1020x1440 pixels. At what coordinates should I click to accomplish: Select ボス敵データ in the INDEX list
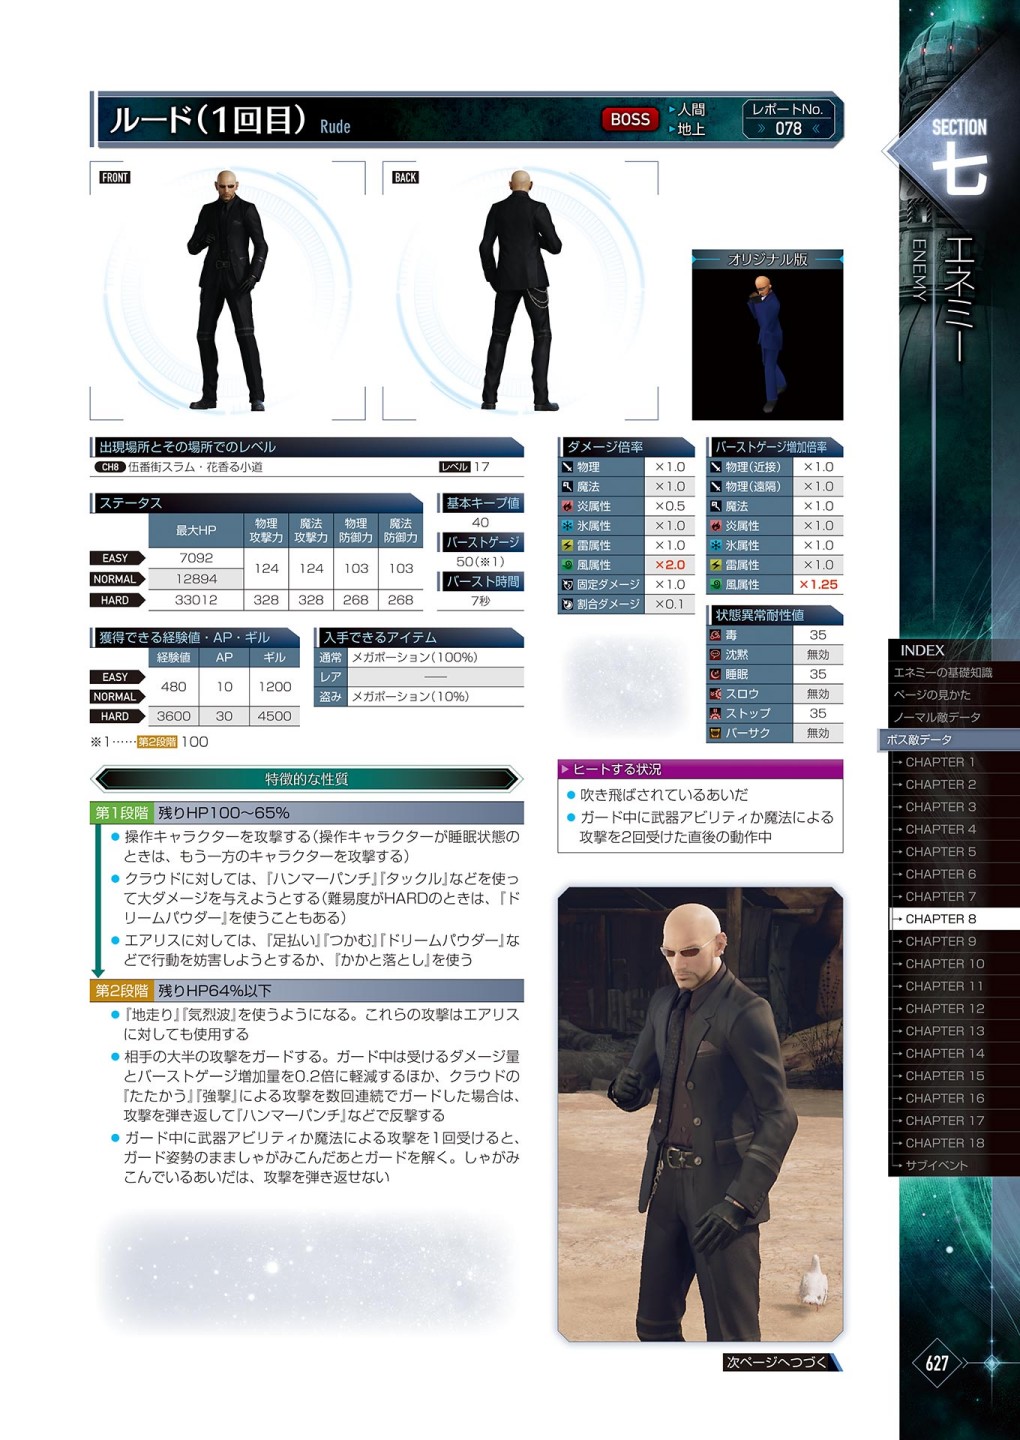click(919, 740)
